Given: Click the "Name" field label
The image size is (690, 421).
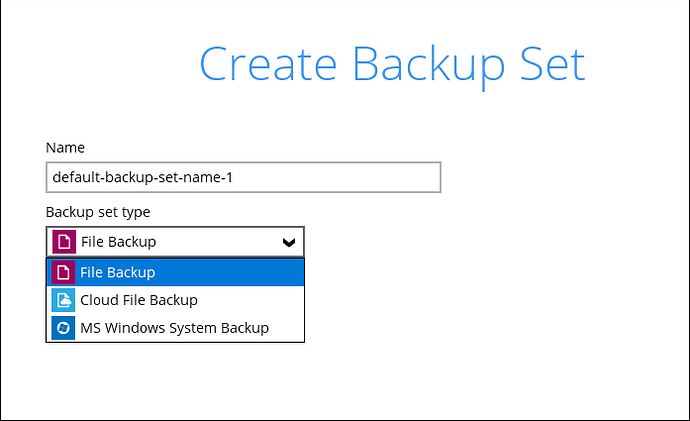Looking at the screenshot, I should (x=65, y=148).
